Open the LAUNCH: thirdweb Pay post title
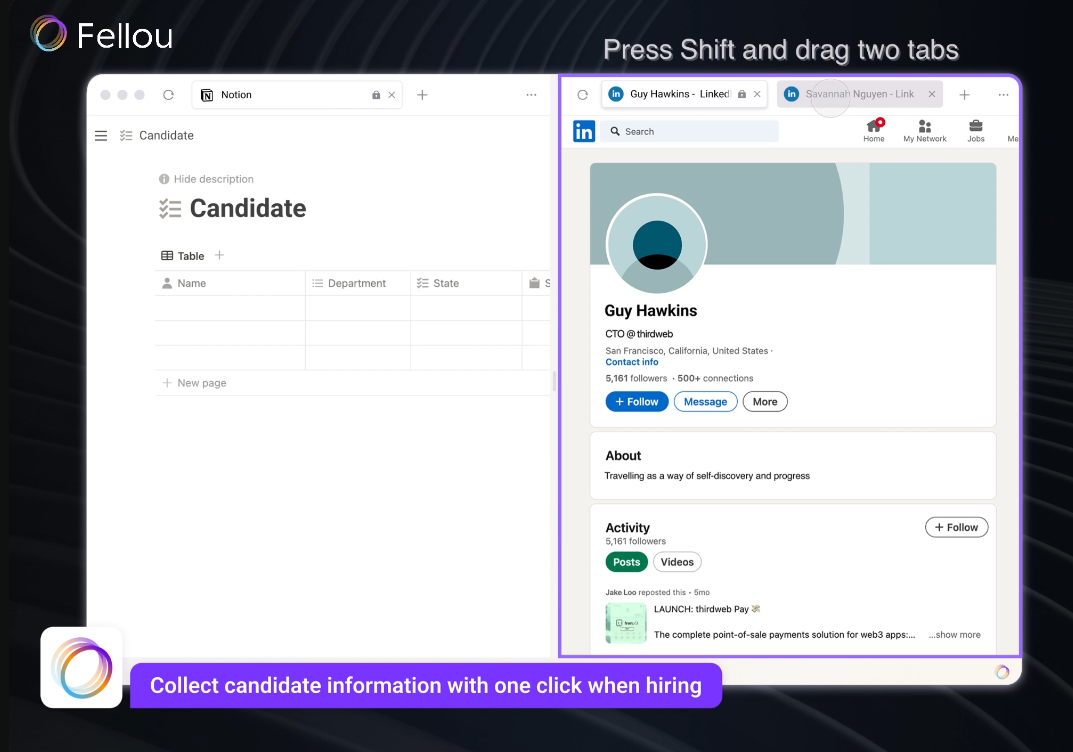 [707, 609]
